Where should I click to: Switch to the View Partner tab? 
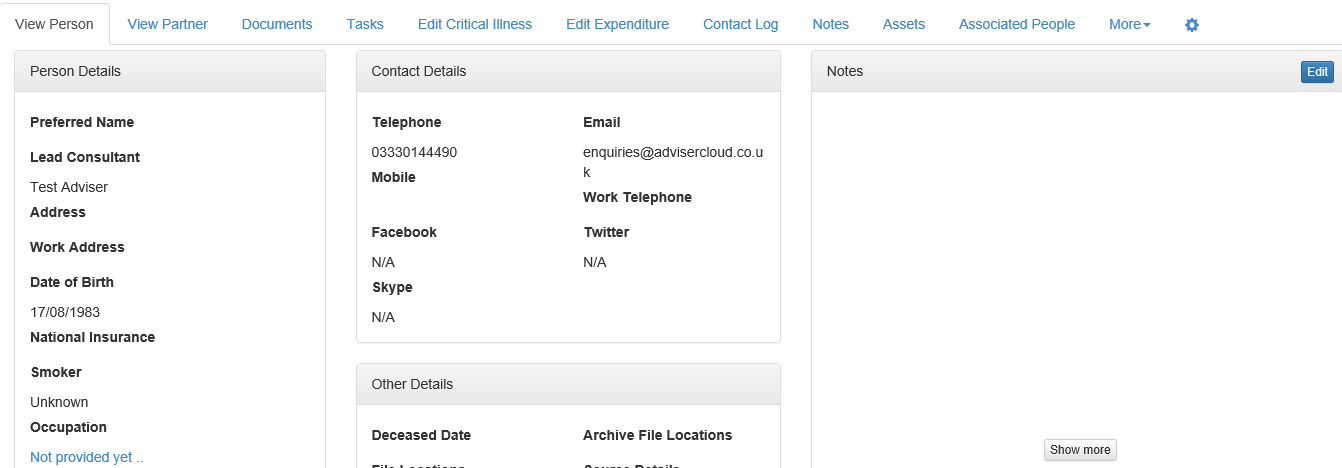pyautogui.click(x=168, y=25)
